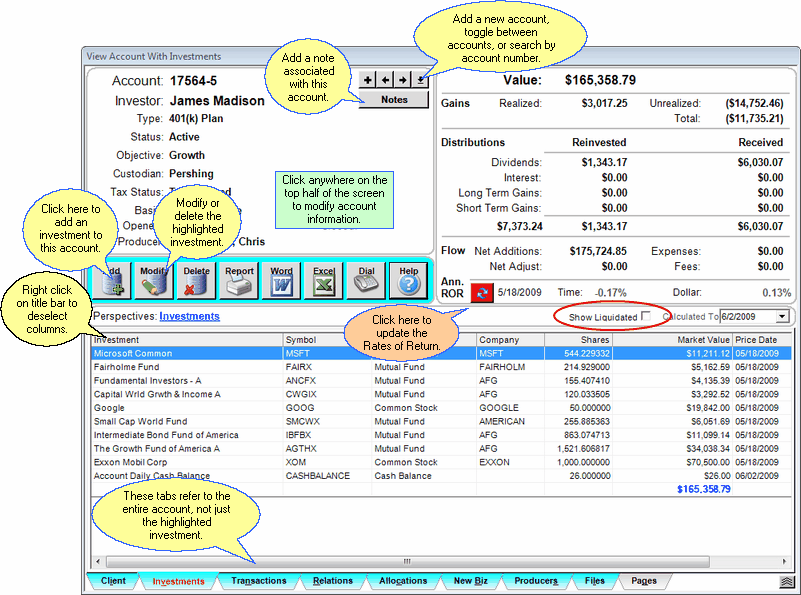Click the right arrow to view next account
801x595 pixels.
(x=403, y=79)
